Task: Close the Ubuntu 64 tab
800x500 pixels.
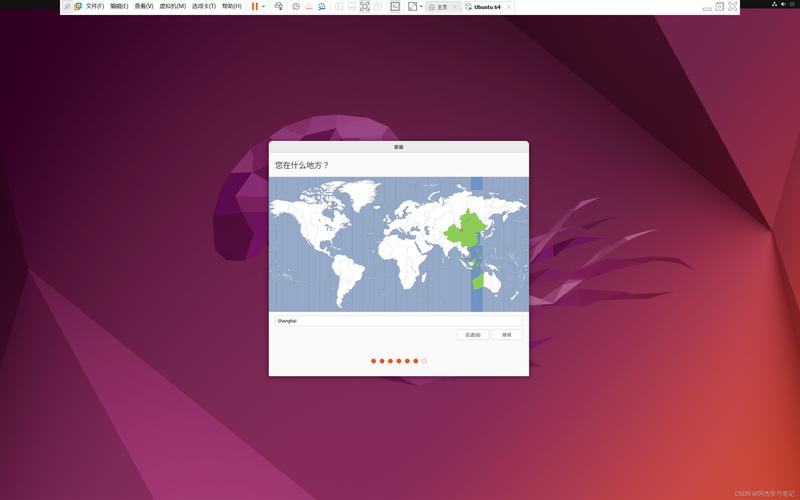Action: click(509, 7)
